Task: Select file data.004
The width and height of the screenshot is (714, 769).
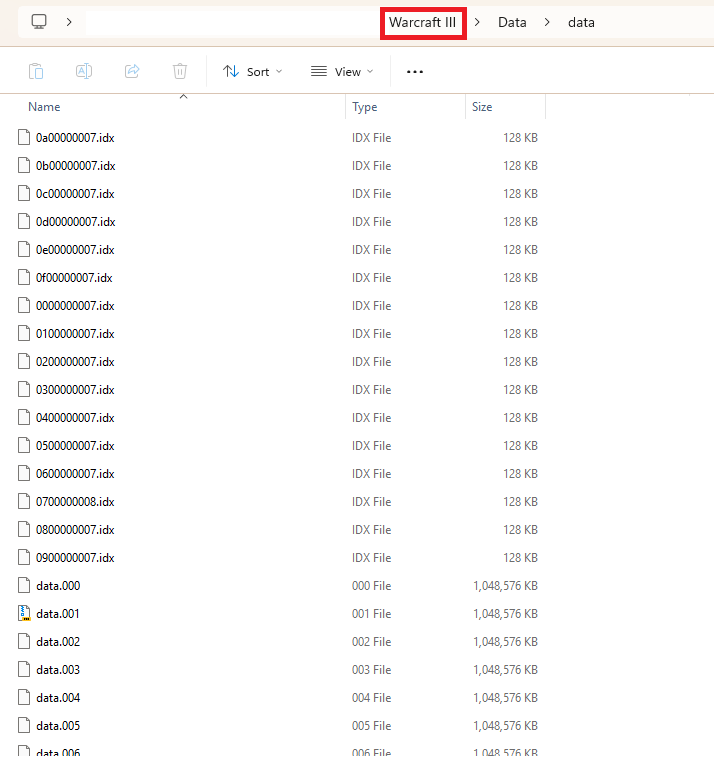Action: coord(58,697)
